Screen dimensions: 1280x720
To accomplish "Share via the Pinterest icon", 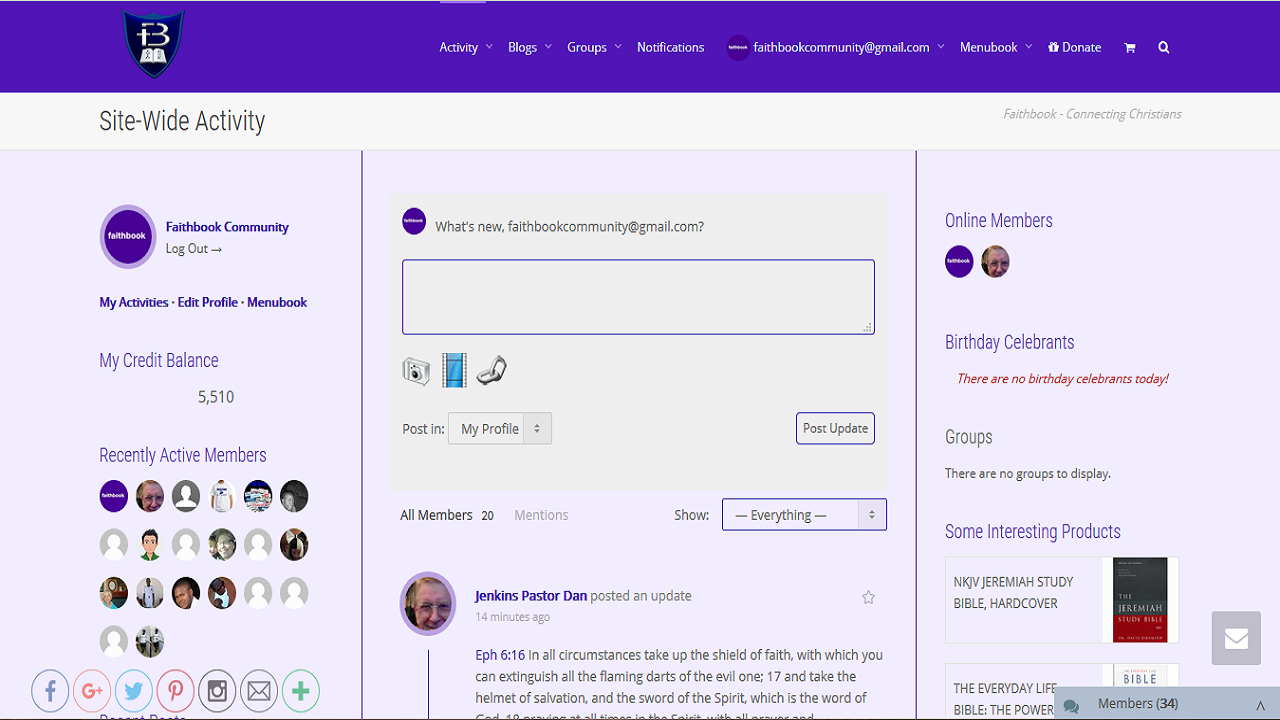I will 175,691.
